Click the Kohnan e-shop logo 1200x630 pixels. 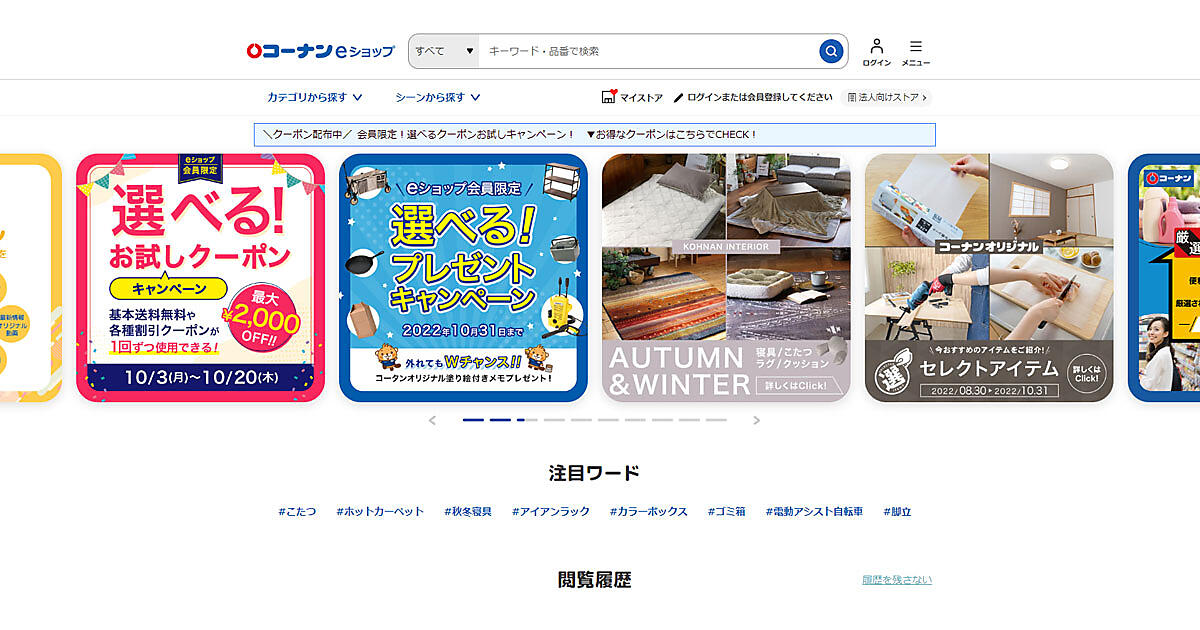pyautogui.click(x=320, y=50)
